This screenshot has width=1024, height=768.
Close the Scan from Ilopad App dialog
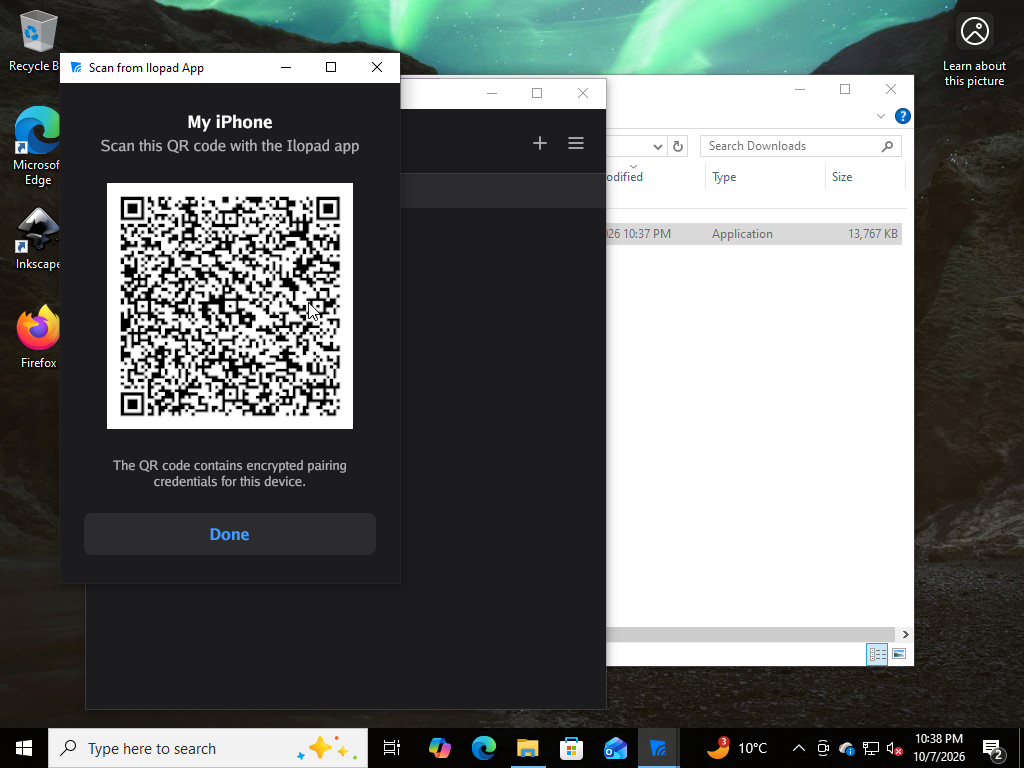pyautogui.click(x=377, y=67)
